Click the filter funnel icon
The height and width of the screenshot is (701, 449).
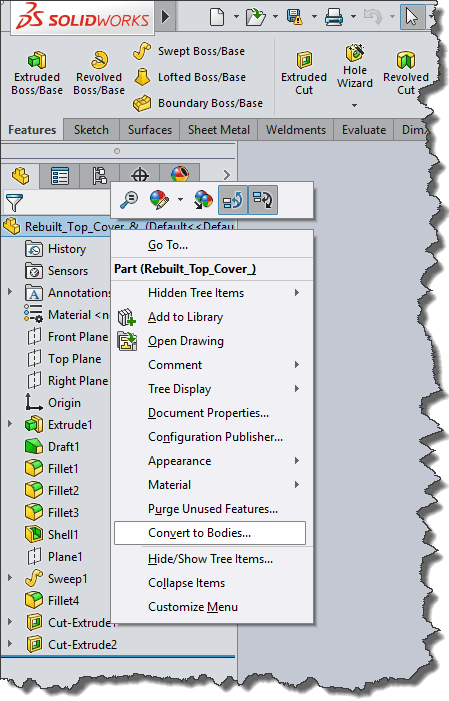(14, 203)
